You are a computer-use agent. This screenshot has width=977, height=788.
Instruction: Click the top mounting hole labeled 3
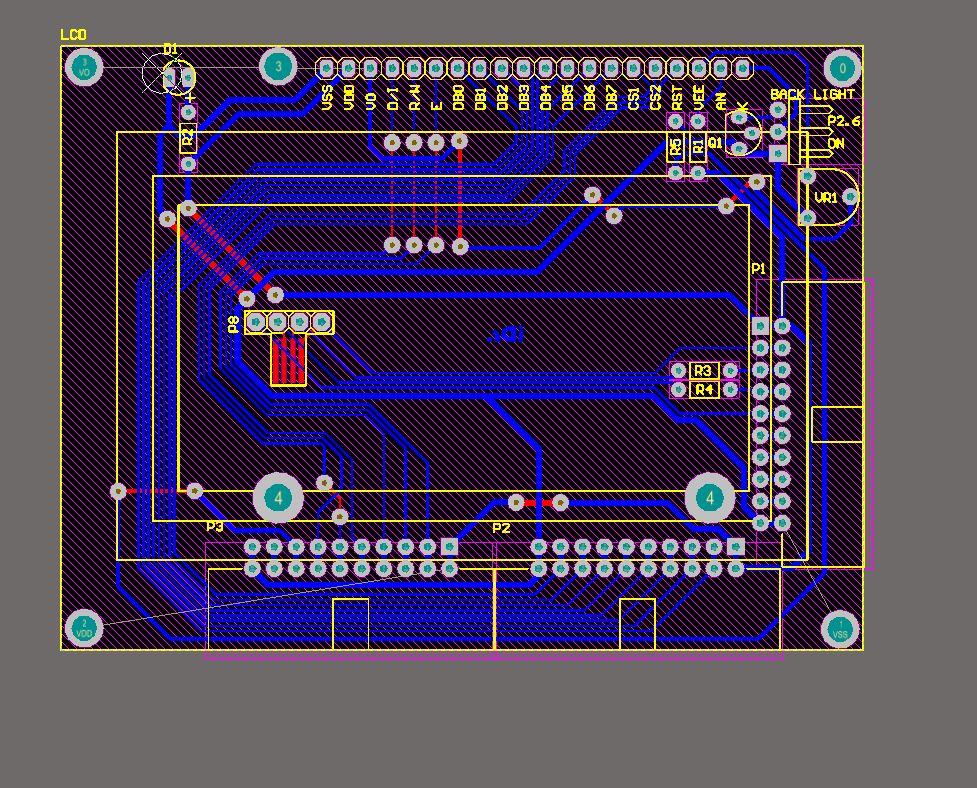pyautogui.click(x=278, y=68)
